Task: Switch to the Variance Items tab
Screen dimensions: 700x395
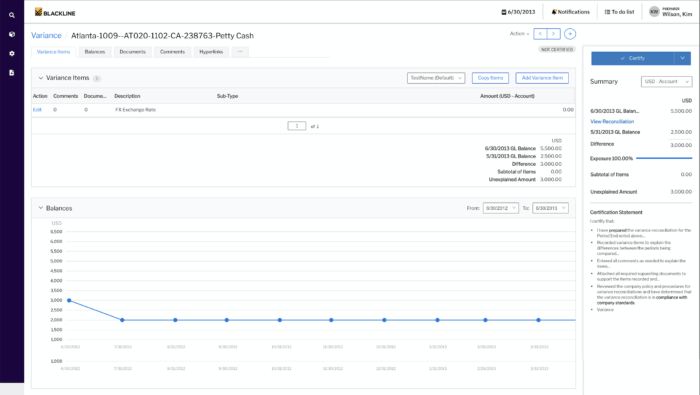Action: click(54, 52)
